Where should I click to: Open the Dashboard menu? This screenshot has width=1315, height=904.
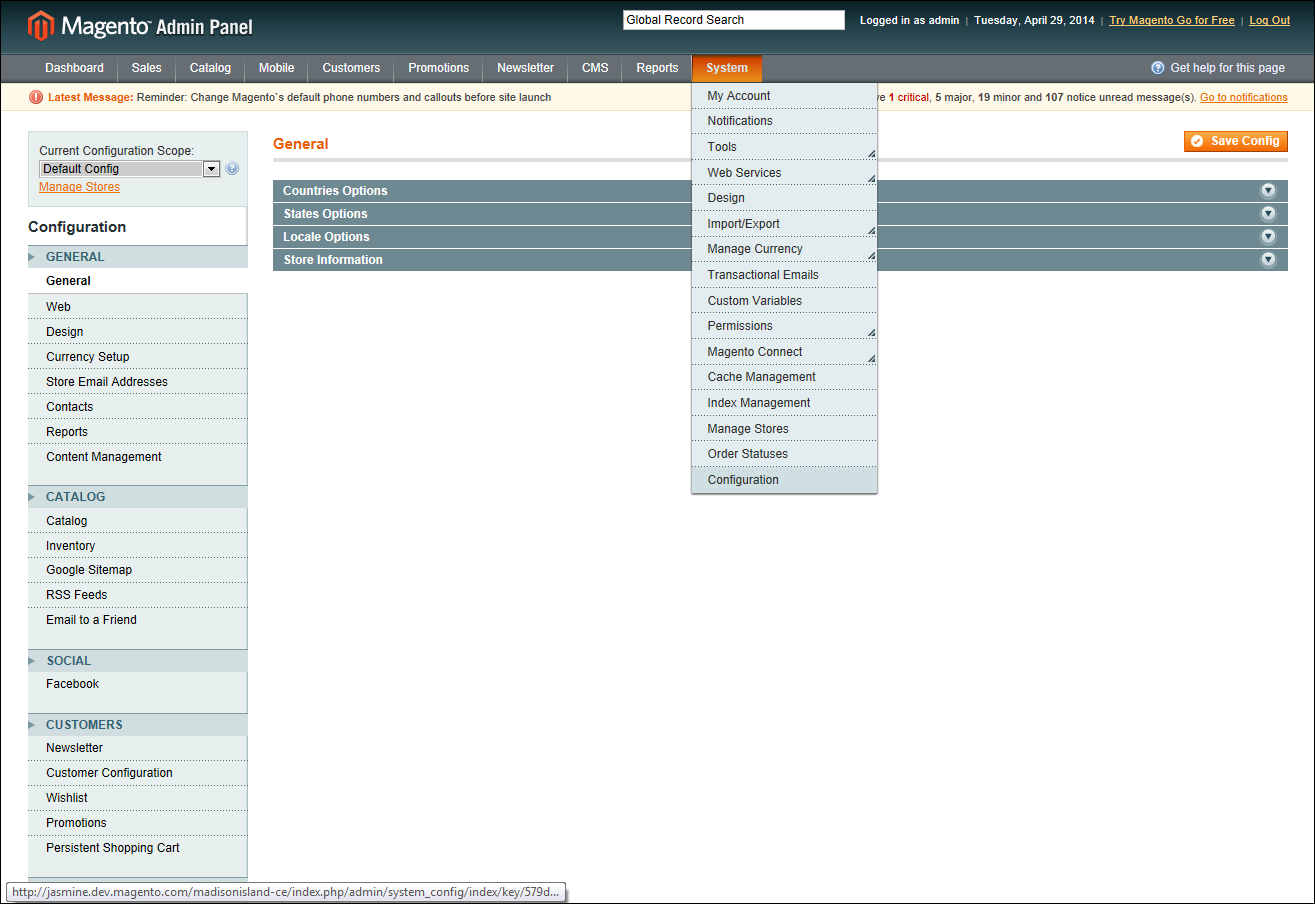[x=74, y=68]
